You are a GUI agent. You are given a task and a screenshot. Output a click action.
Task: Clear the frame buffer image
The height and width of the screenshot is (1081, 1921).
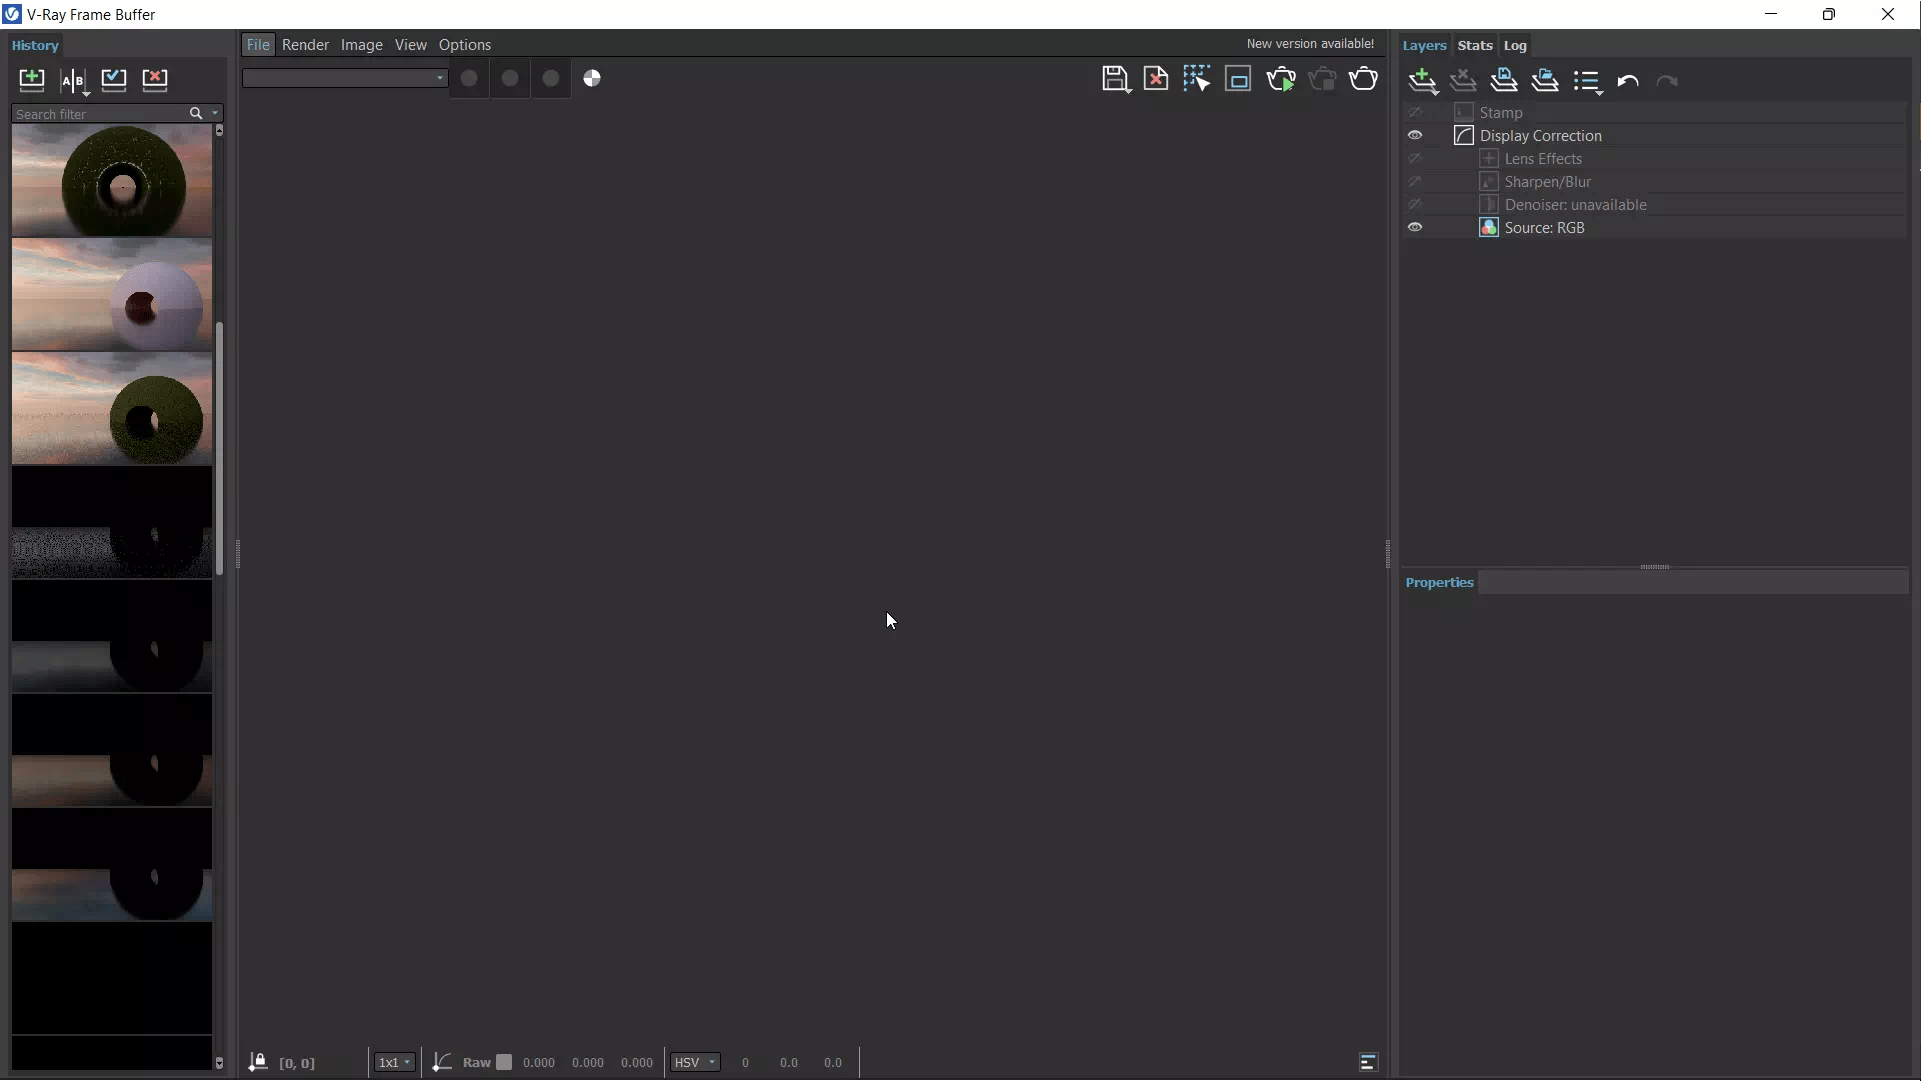tap(1156, 79)
